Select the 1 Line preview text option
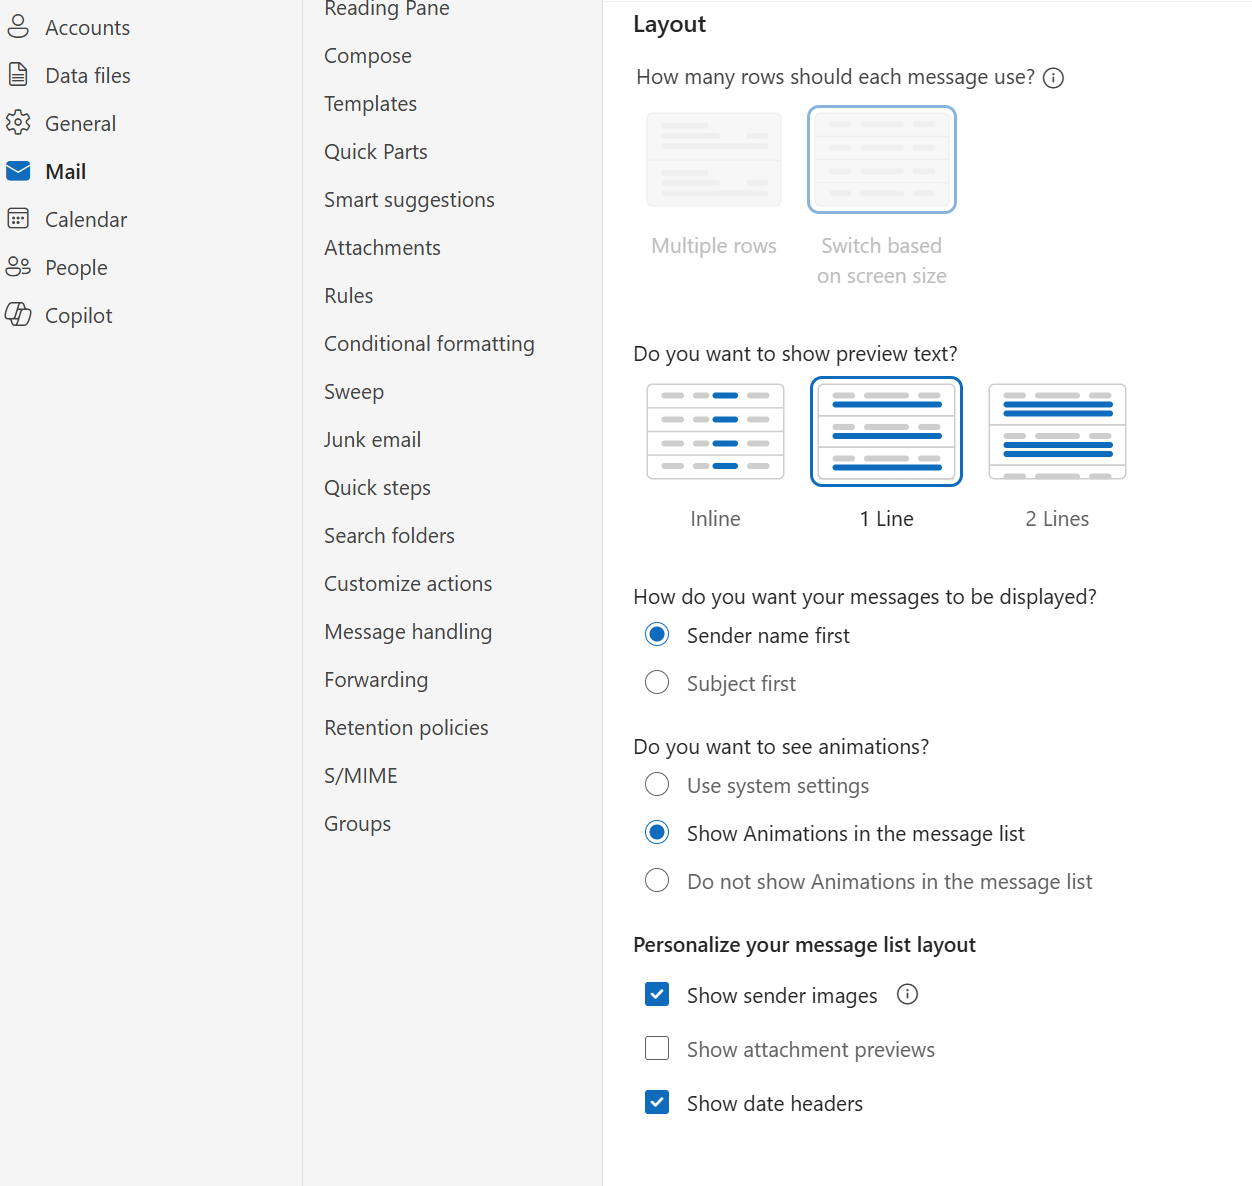 click(886, 432)
